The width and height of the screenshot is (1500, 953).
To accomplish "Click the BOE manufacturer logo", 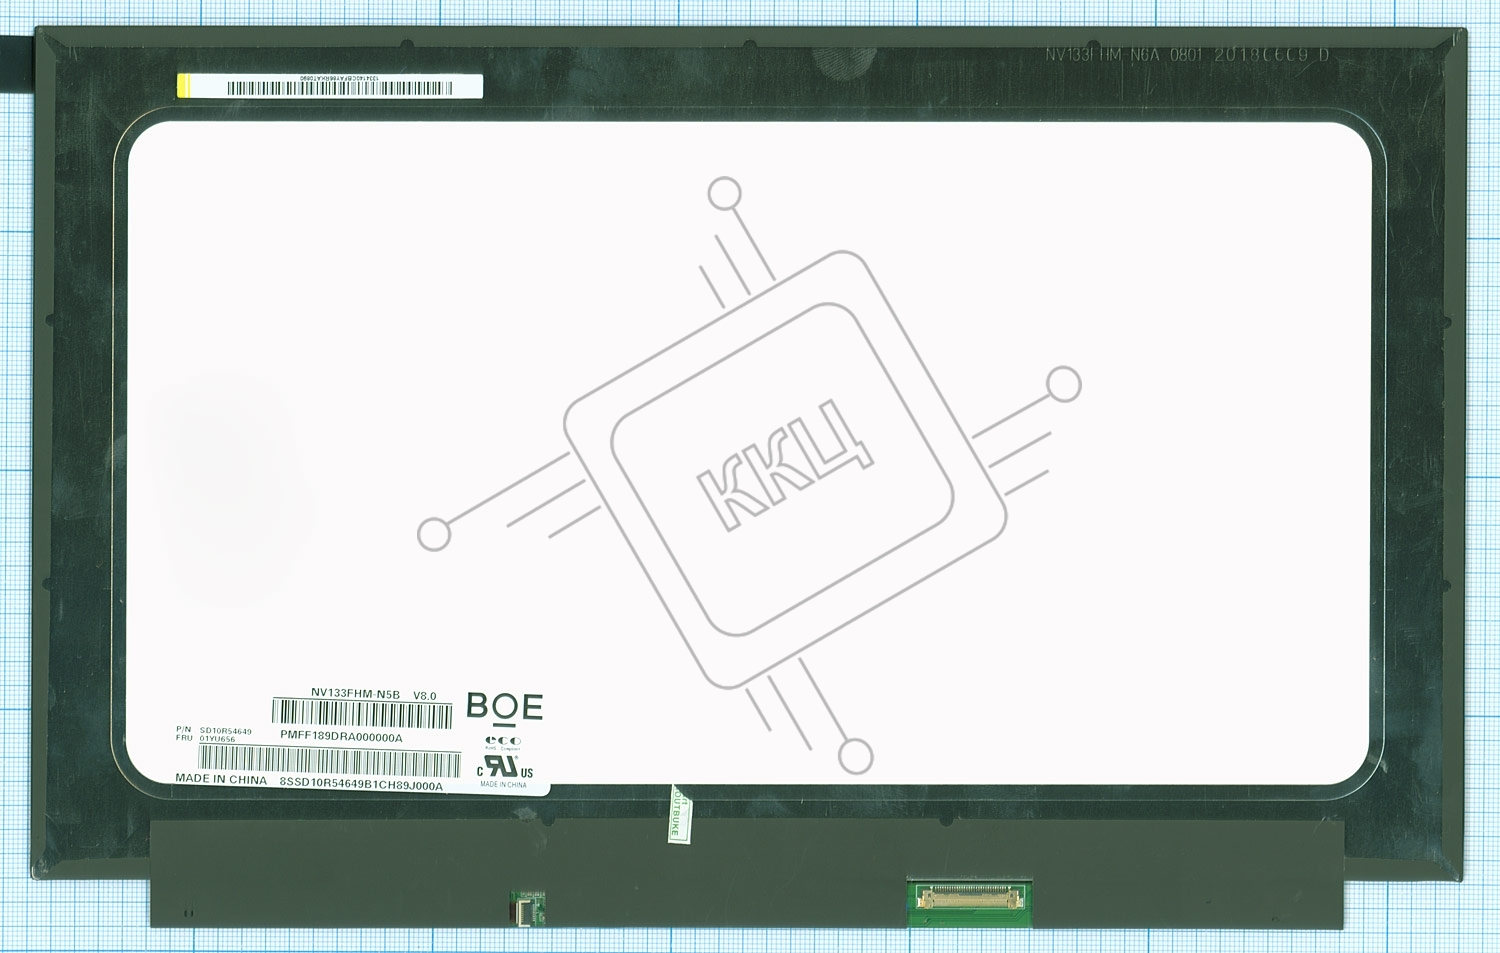I will click(x=504, y=707).
